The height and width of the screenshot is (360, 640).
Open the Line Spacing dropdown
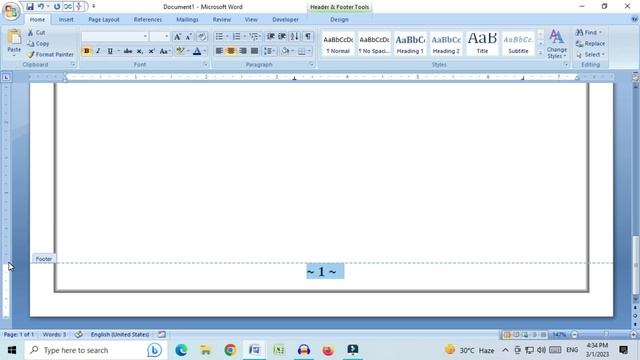click(269, 51)
